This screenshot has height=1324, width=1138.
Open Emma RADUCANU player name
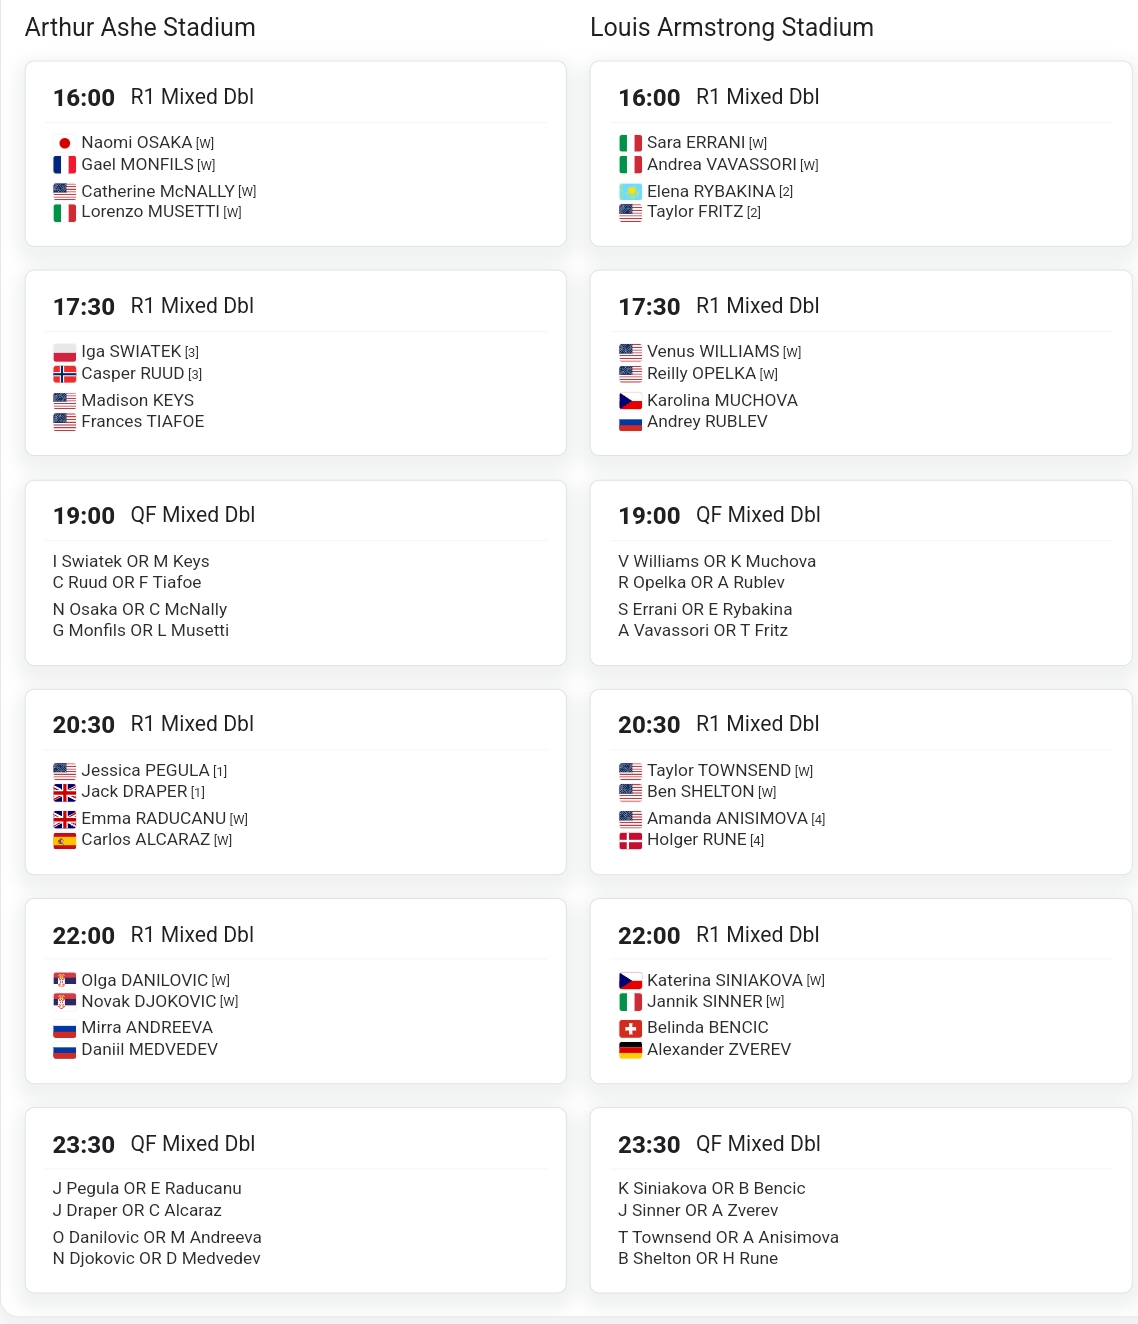point(154,819)
